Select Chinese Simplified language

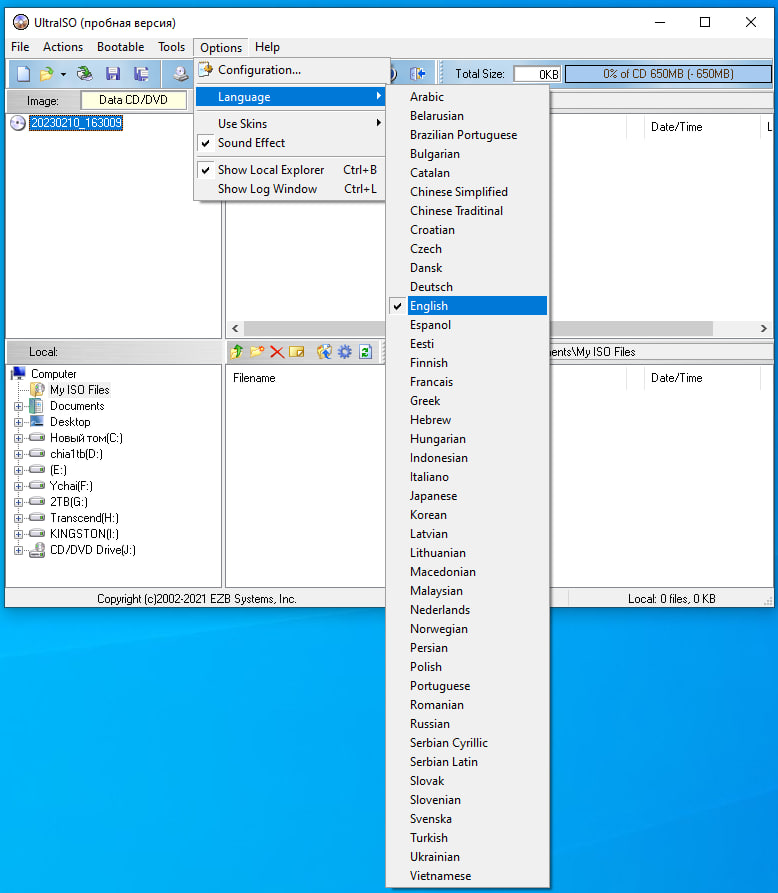click(x=468, y=192)
